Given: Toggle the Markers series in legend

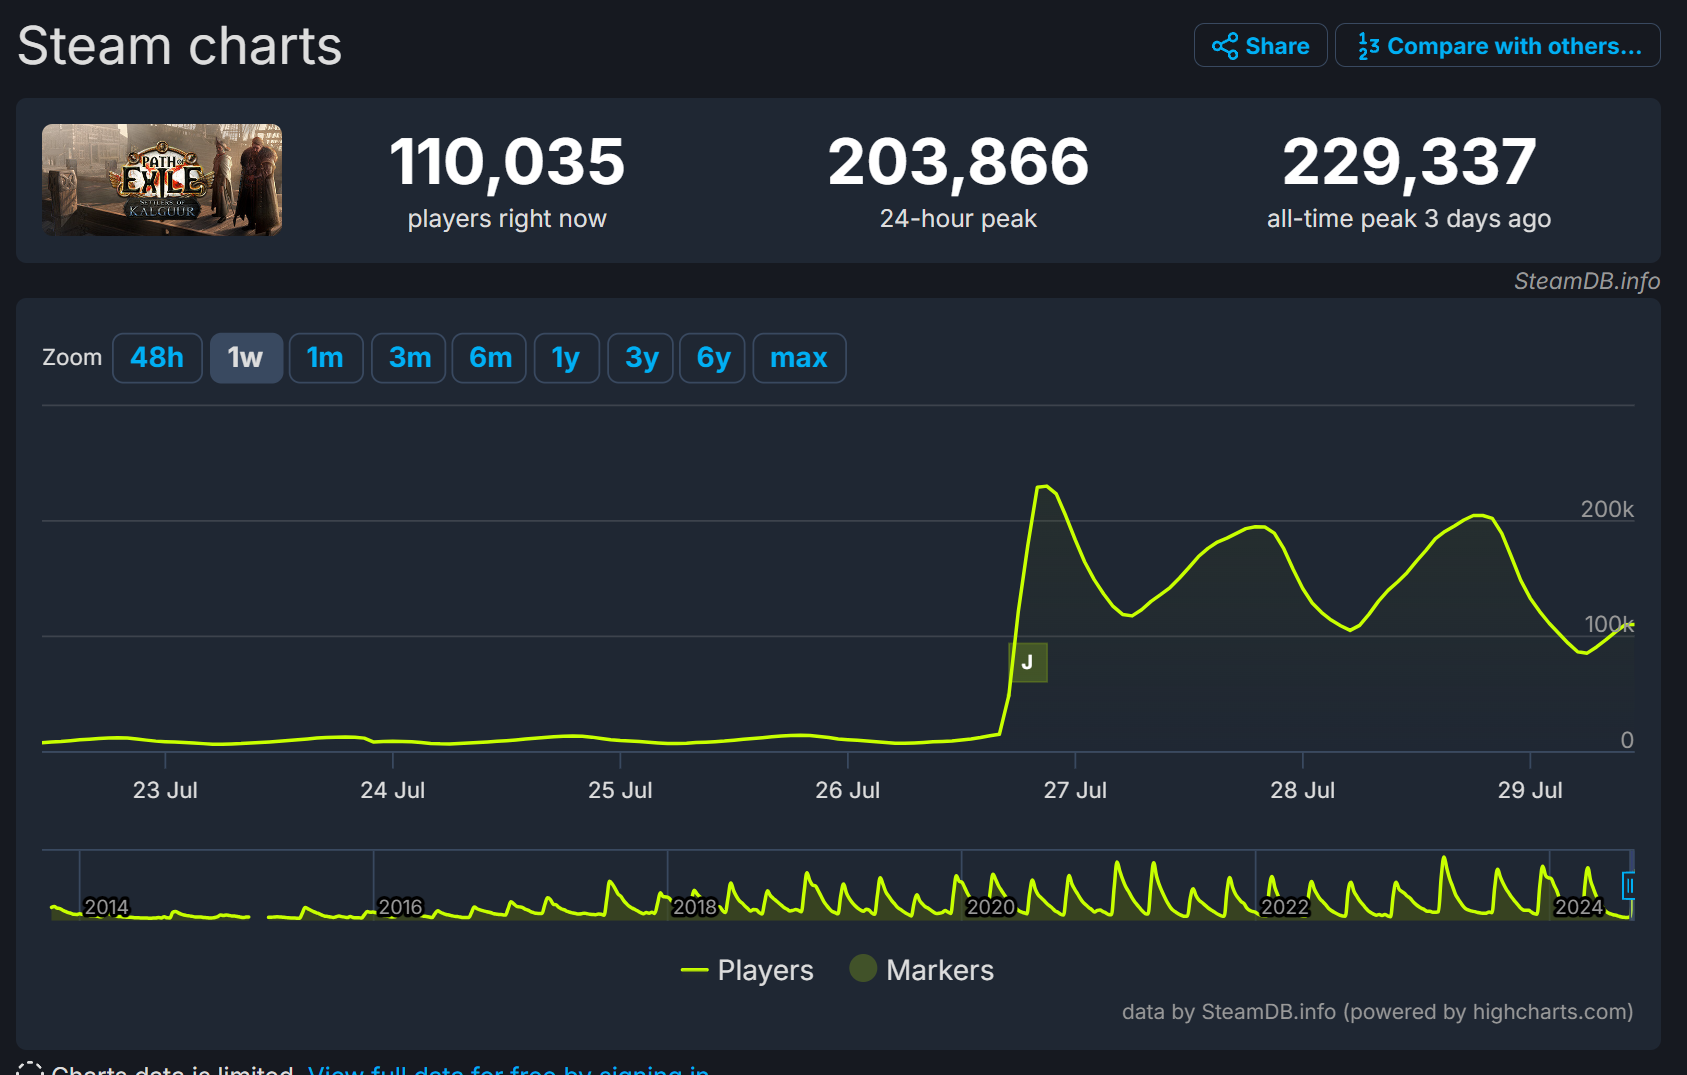Looking at the screenshot, I should point(921,970).
